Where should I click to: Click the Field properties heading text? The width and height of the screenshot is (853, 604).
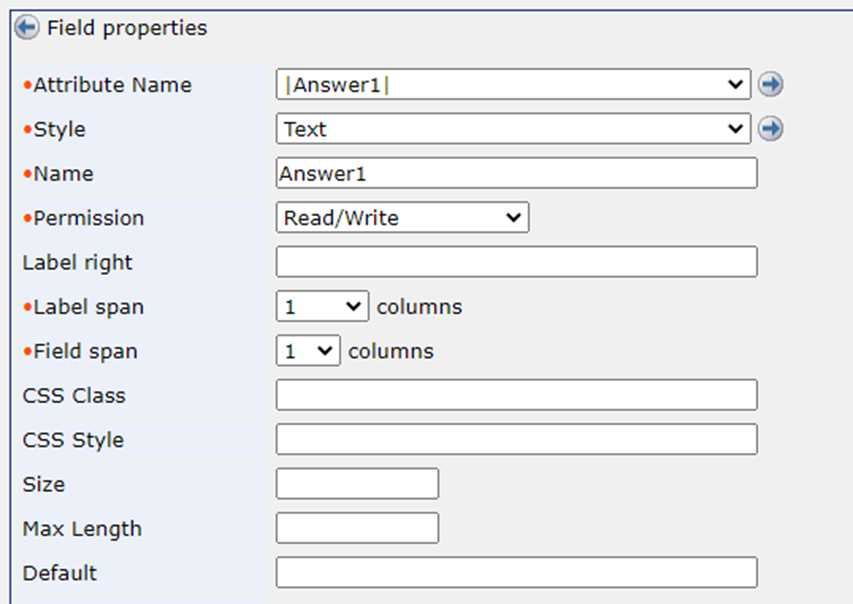point(127,28)
